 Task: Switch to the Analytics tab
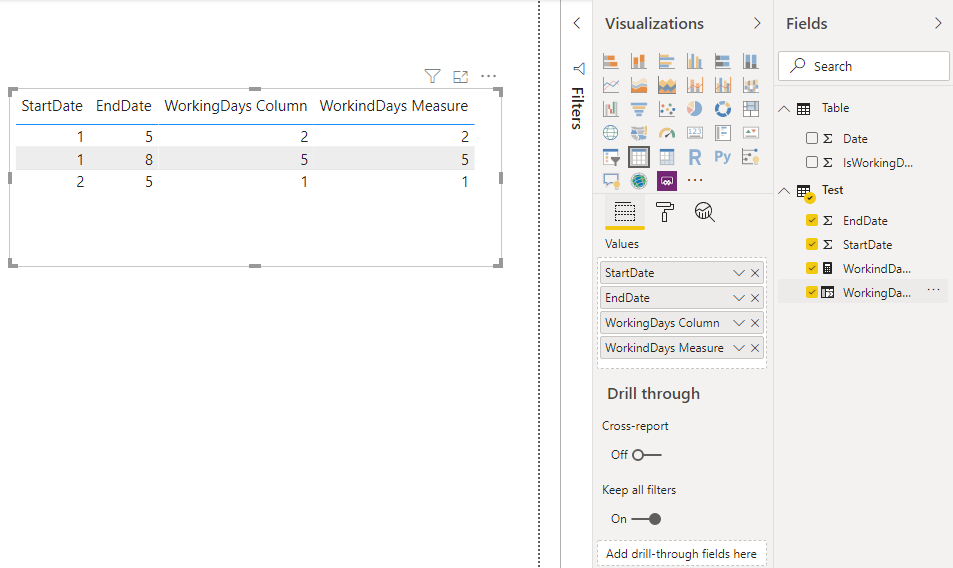[x=704, y=212]
